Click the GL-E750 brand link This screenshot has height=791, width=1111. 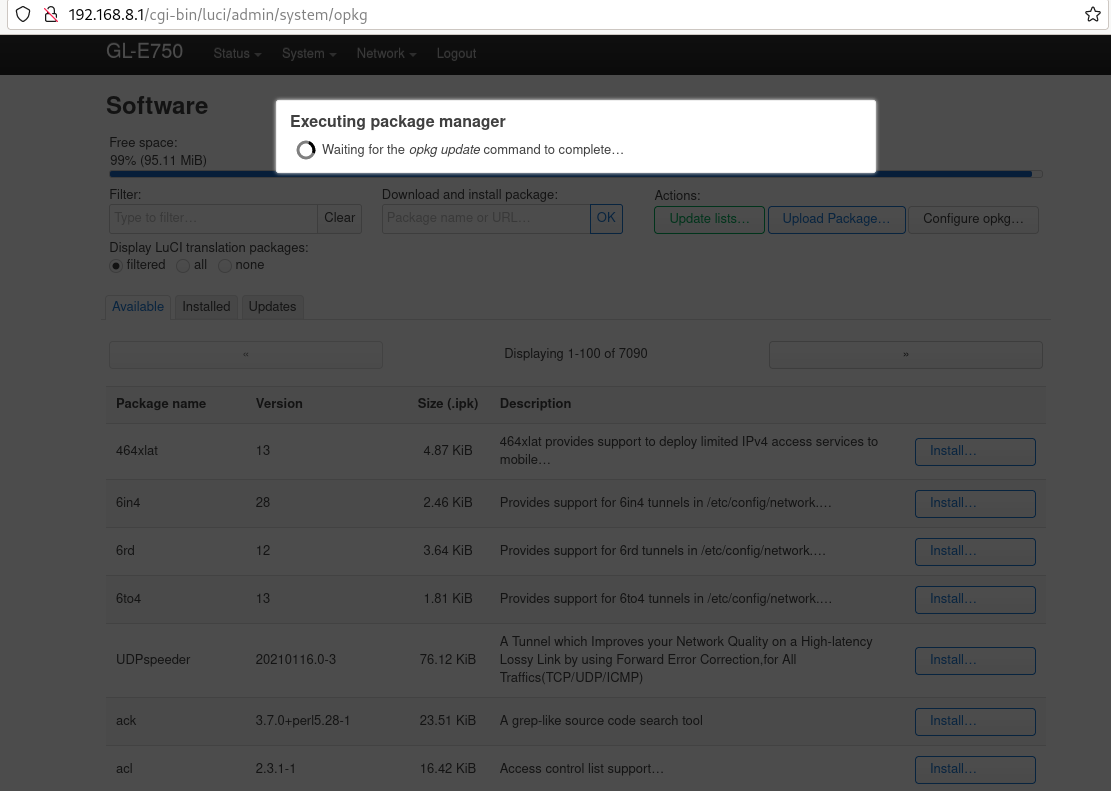point(145,52)
